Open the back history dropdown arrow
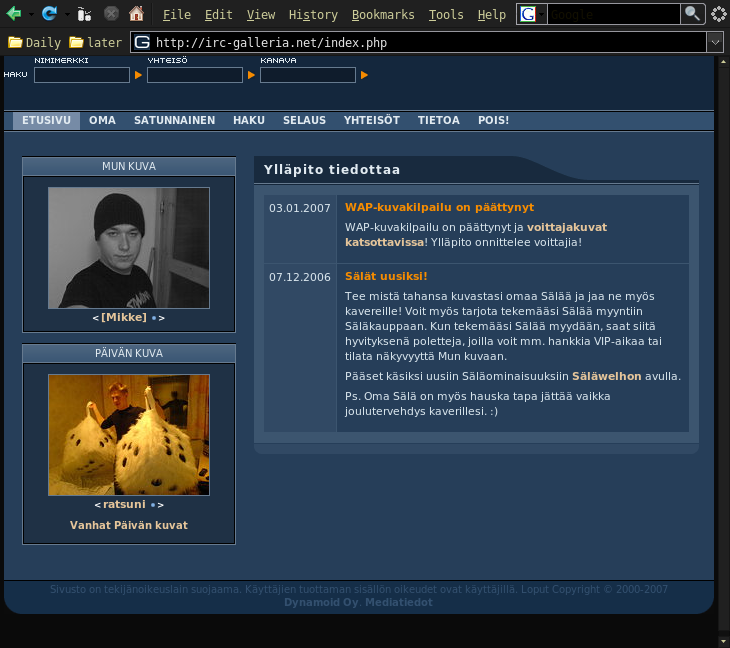Image resolution: width=730 pixels, height=648 pixels. [x=31, y=15]
